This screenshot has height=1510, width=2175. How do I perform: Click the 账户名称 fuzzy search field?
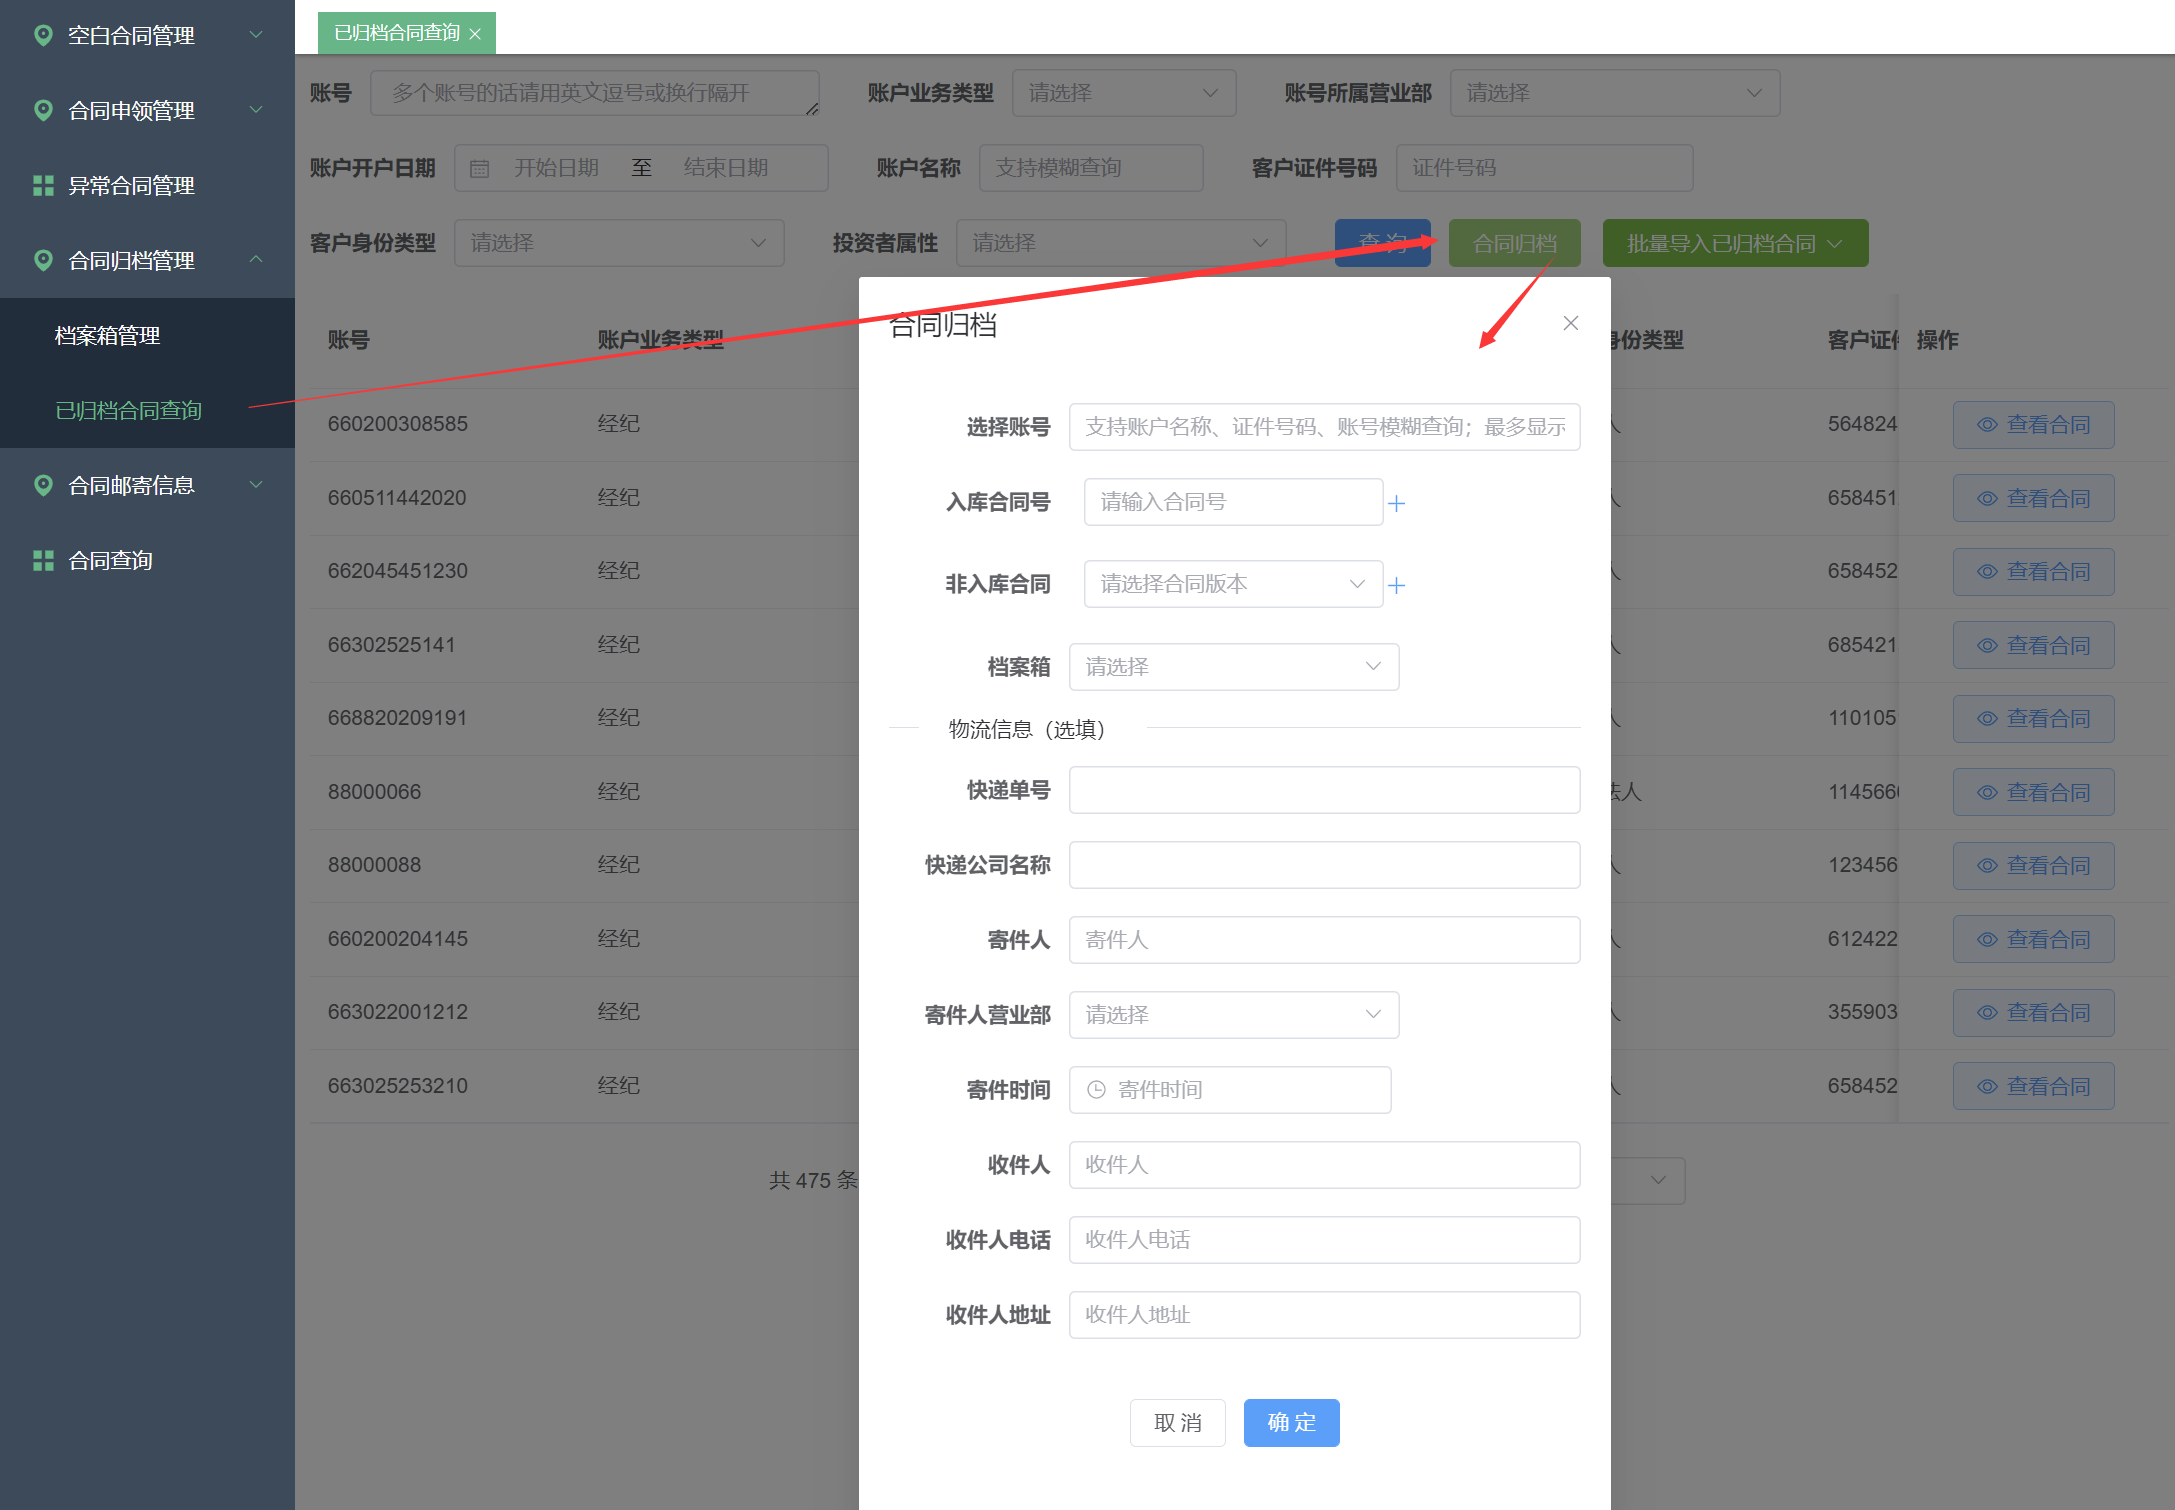1091,168
